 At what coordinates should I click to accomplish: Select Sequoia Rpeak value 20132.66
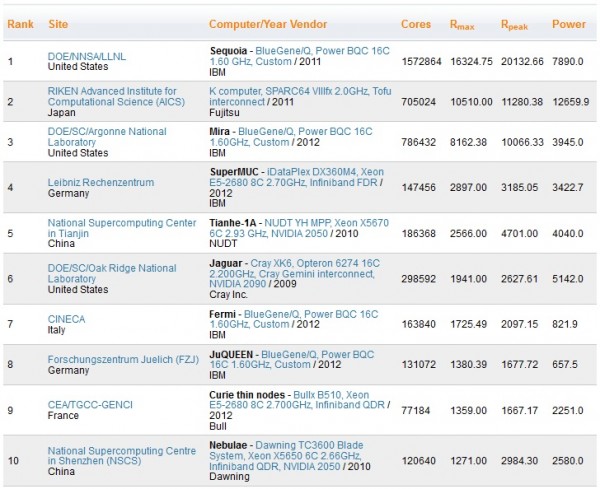click(x=522, y=62)
